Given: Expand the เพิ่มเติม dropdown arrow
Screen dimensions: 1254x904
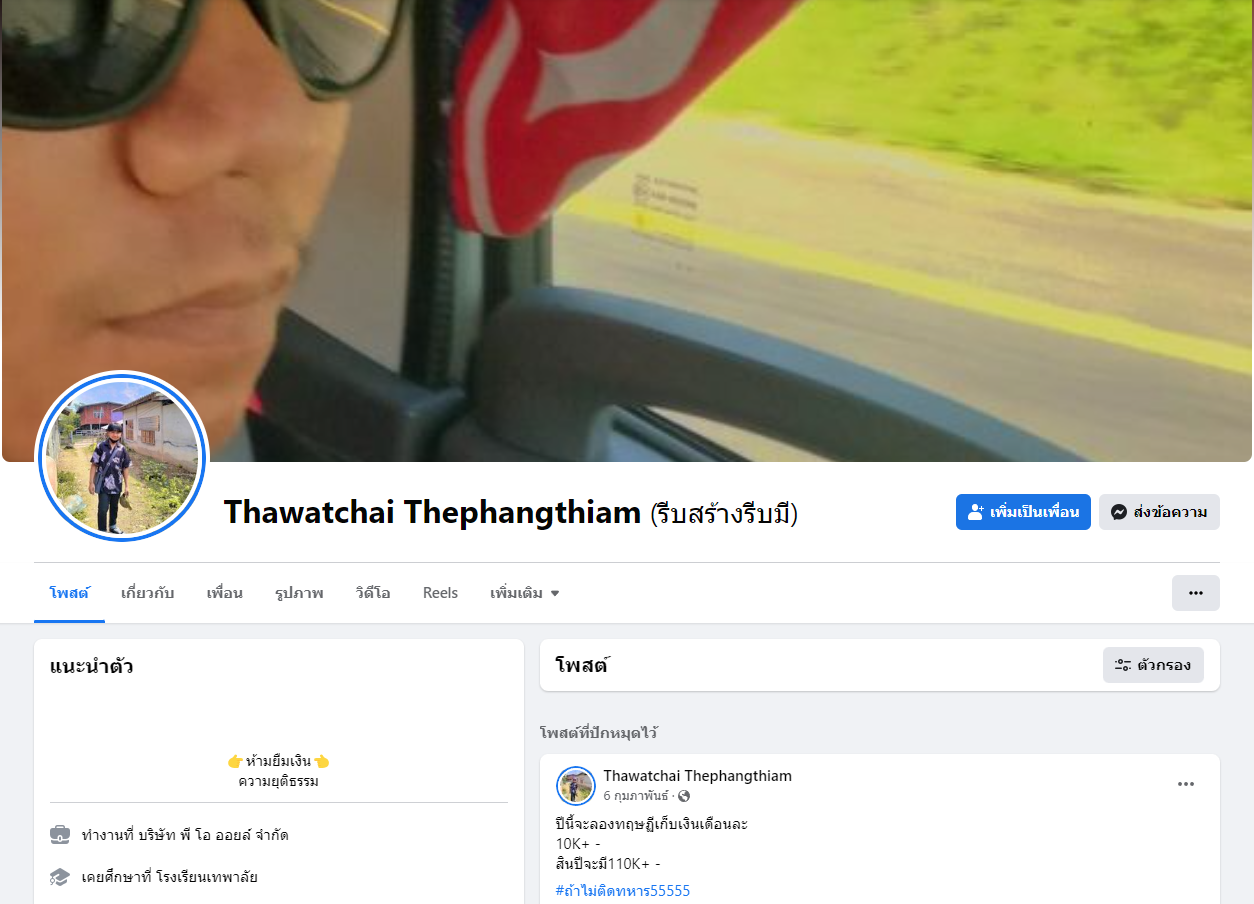Looking at the screenshot, I should coord(555,594).
